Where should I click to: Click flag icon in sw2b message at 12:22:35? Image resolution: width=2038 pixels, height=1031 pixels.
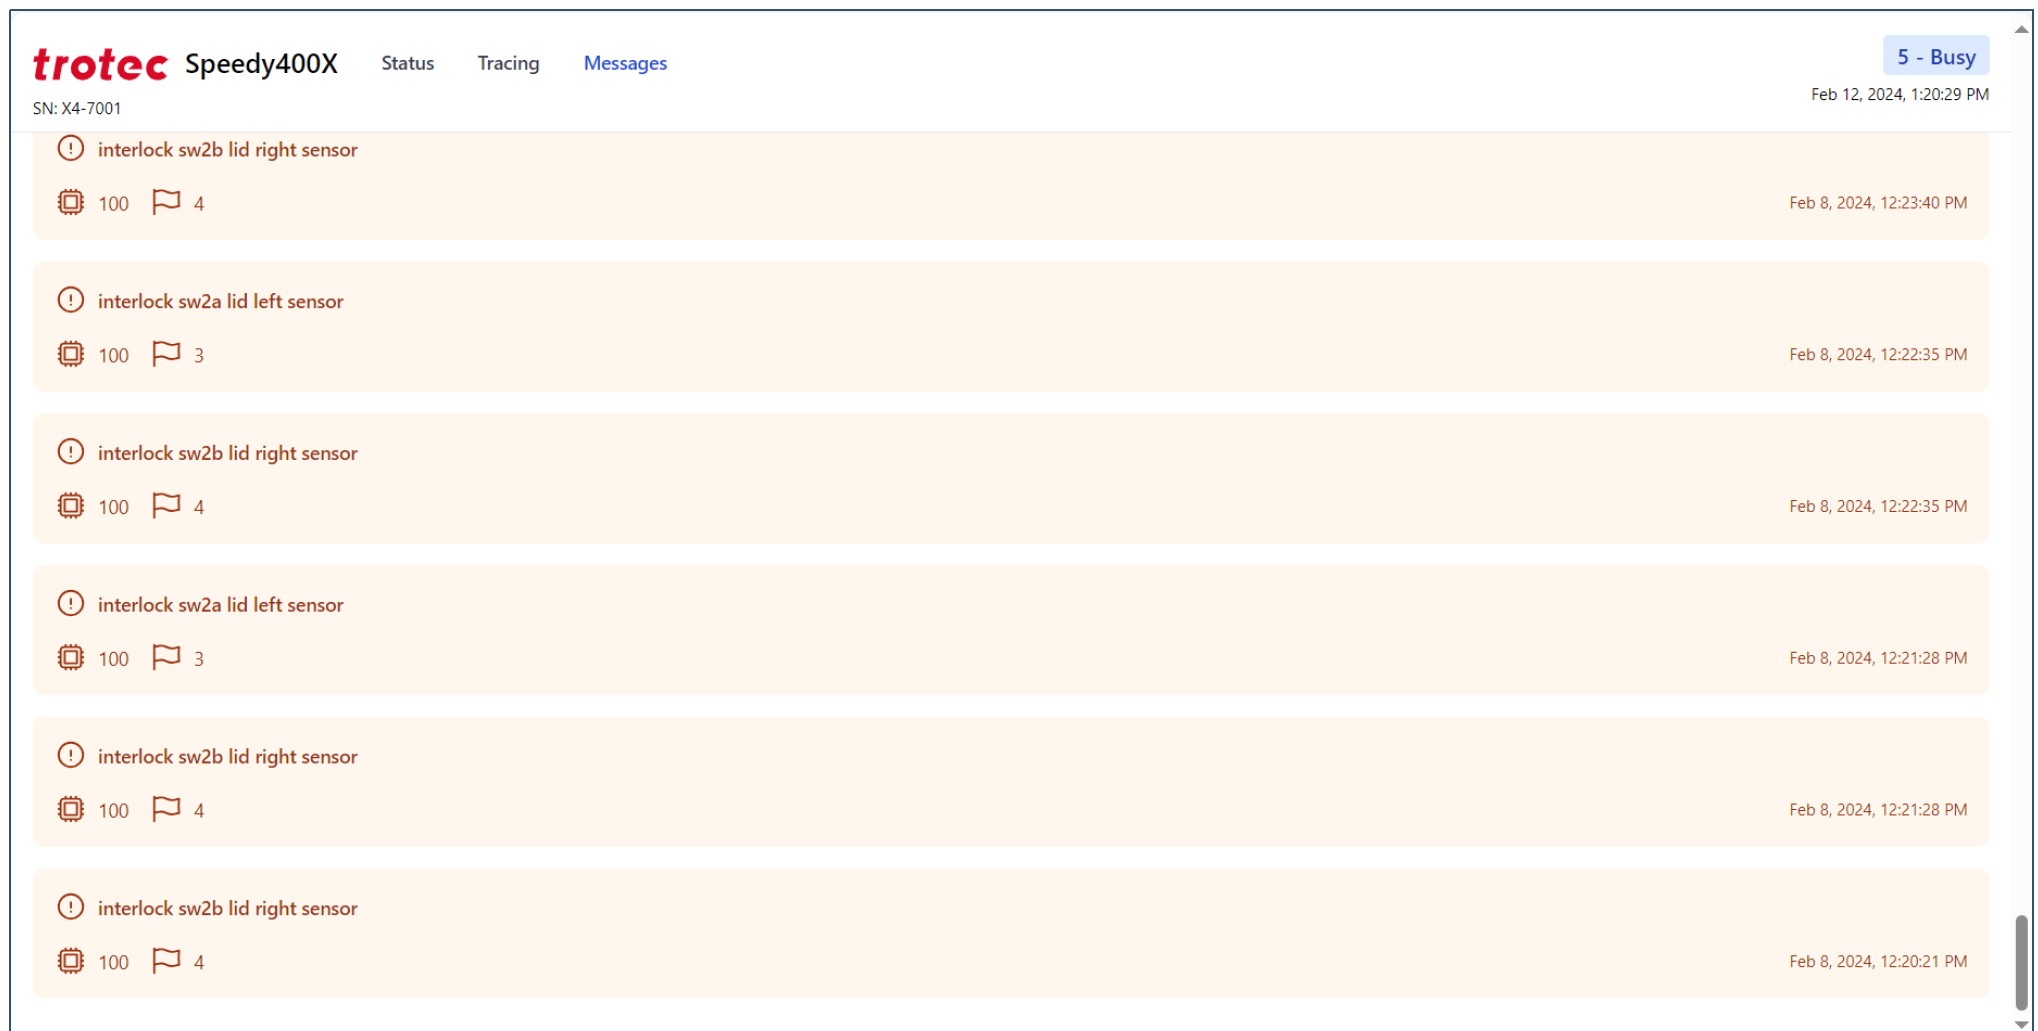tap(166, 506)
